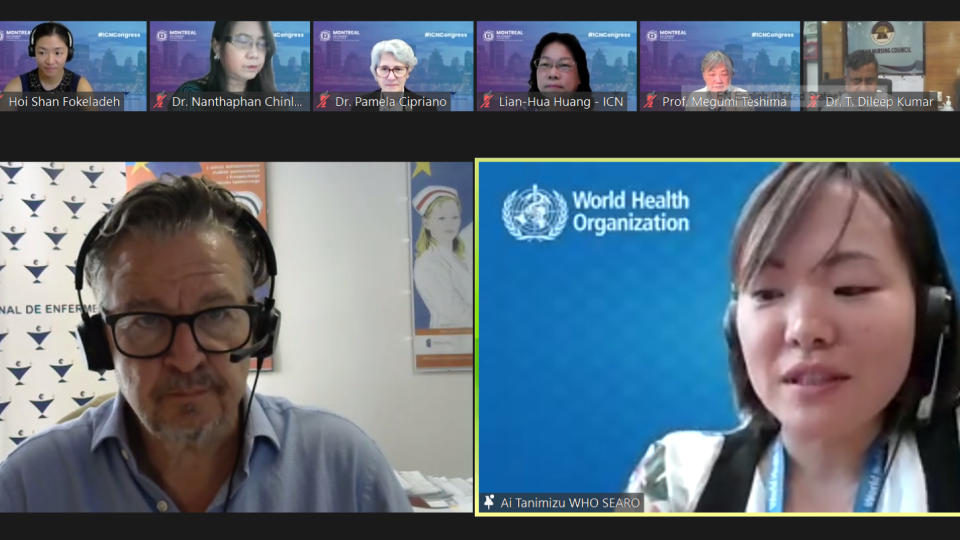Screen dimensions: 960x540
Task: Click muted mic icon beside Prof. Megumi Teshima
Action: pos(651,101)
